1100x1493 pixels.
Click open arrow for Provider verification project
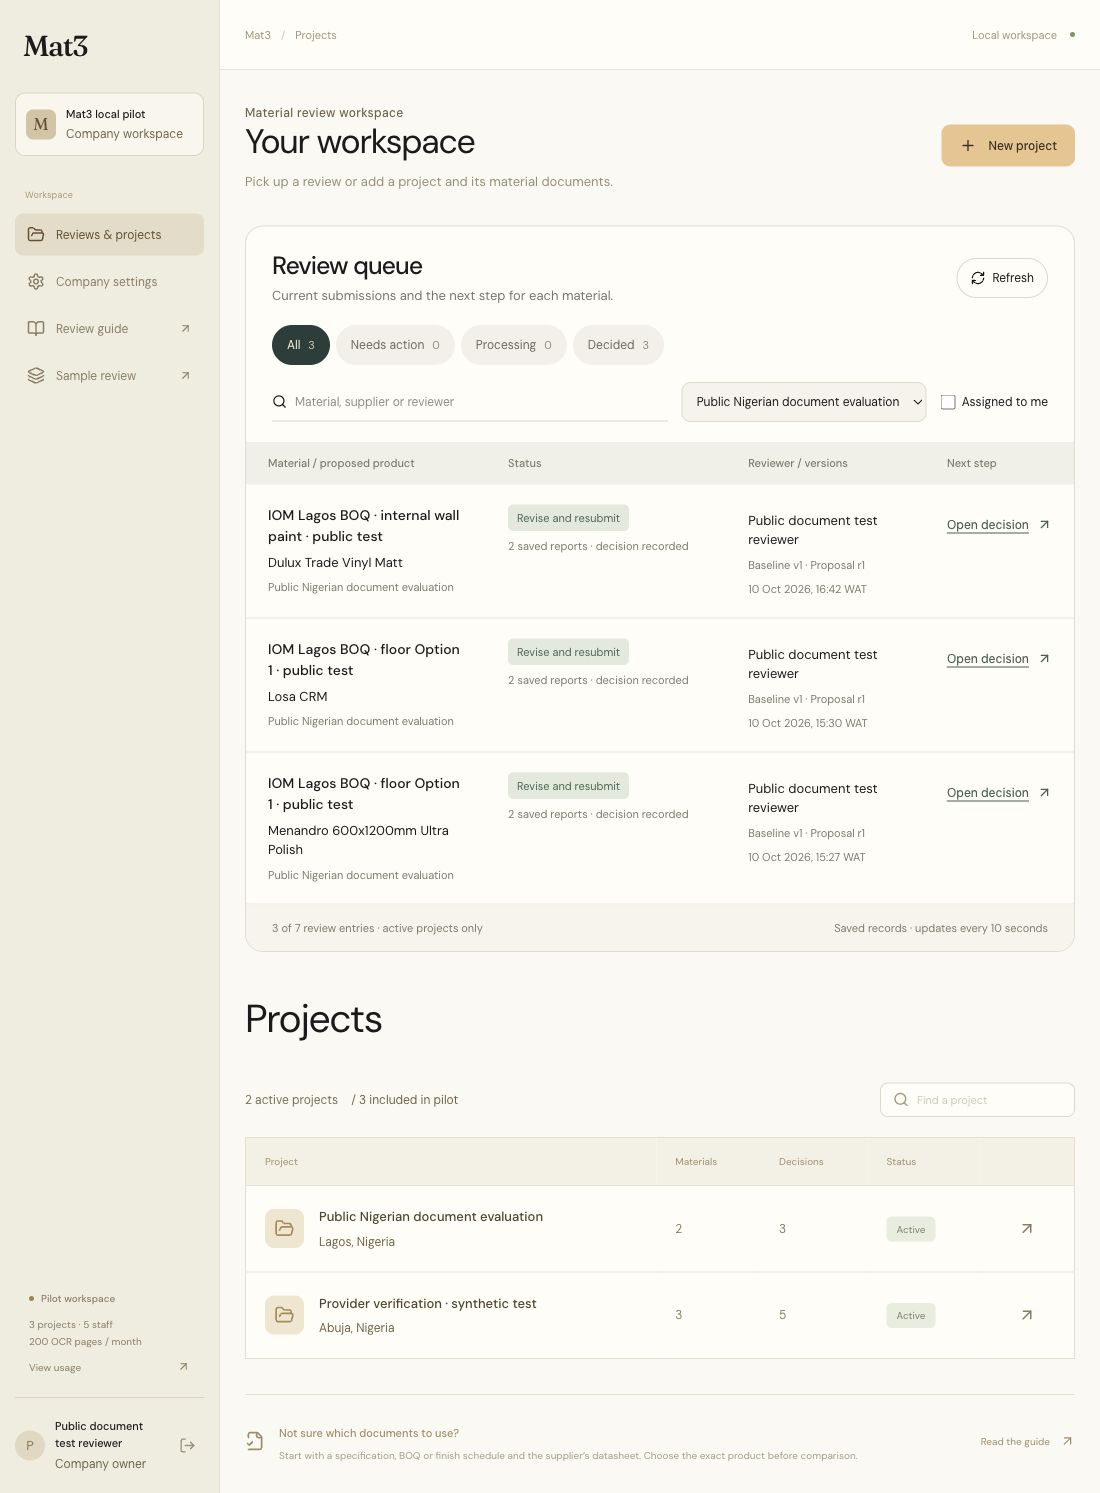pyautogui.click(x=1026, y=1314)
